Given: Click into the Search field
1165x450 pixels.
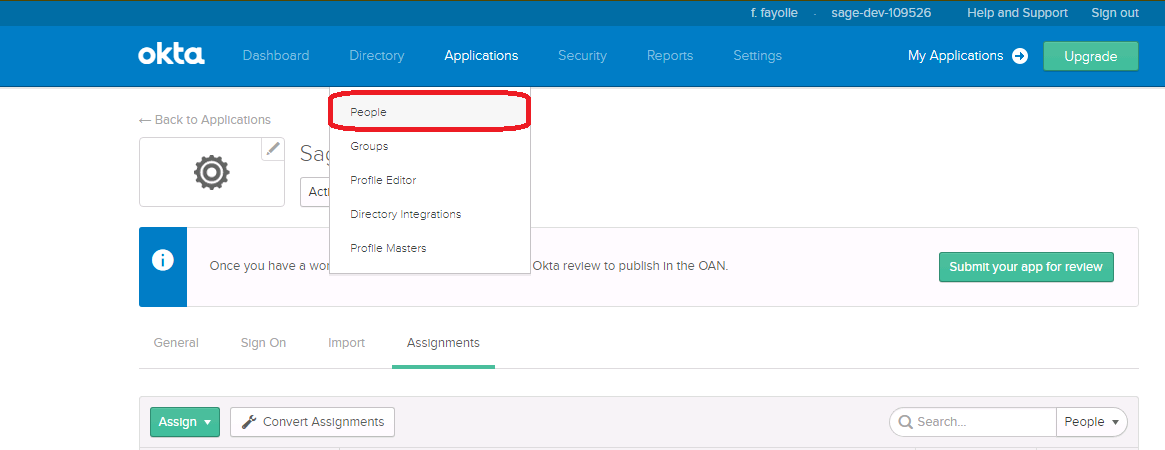Looking at the screenshot, I should (973, 422).
